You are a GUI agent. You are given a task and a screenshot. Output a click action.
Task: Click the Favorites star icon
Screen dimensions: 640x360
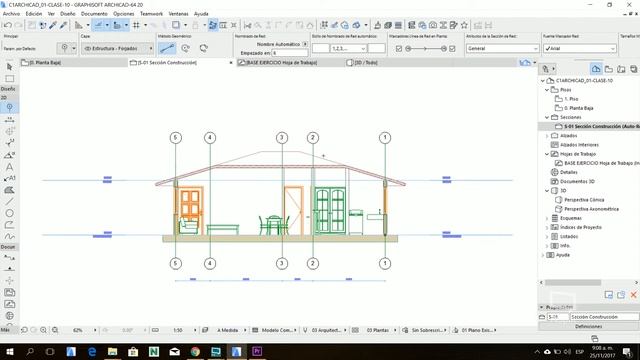click(x=464, y=25)
